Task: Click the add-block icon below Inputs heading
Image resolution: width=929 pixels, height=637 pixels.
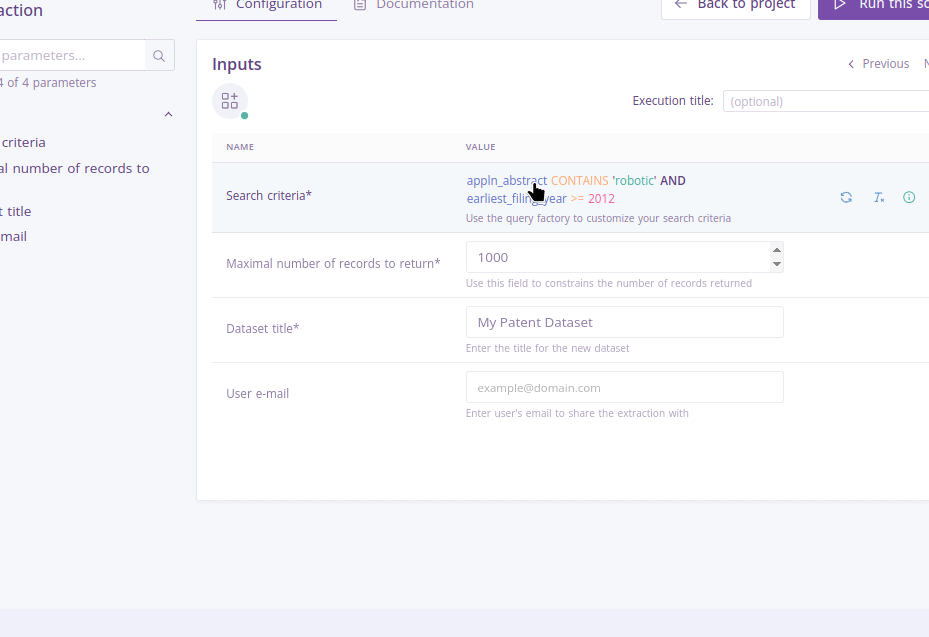Action: 229,101
